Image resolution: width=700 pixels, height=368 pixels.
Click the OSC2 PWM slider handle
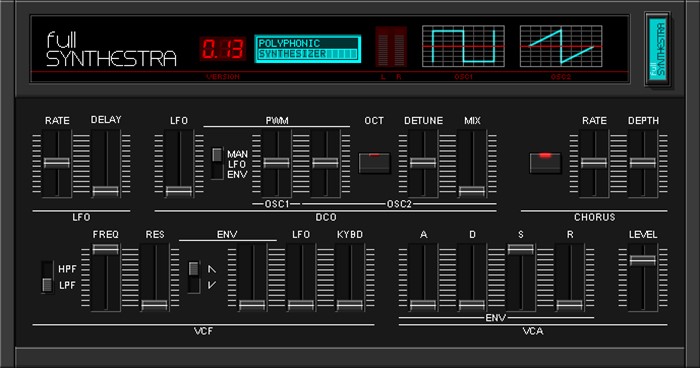point(325,163)
